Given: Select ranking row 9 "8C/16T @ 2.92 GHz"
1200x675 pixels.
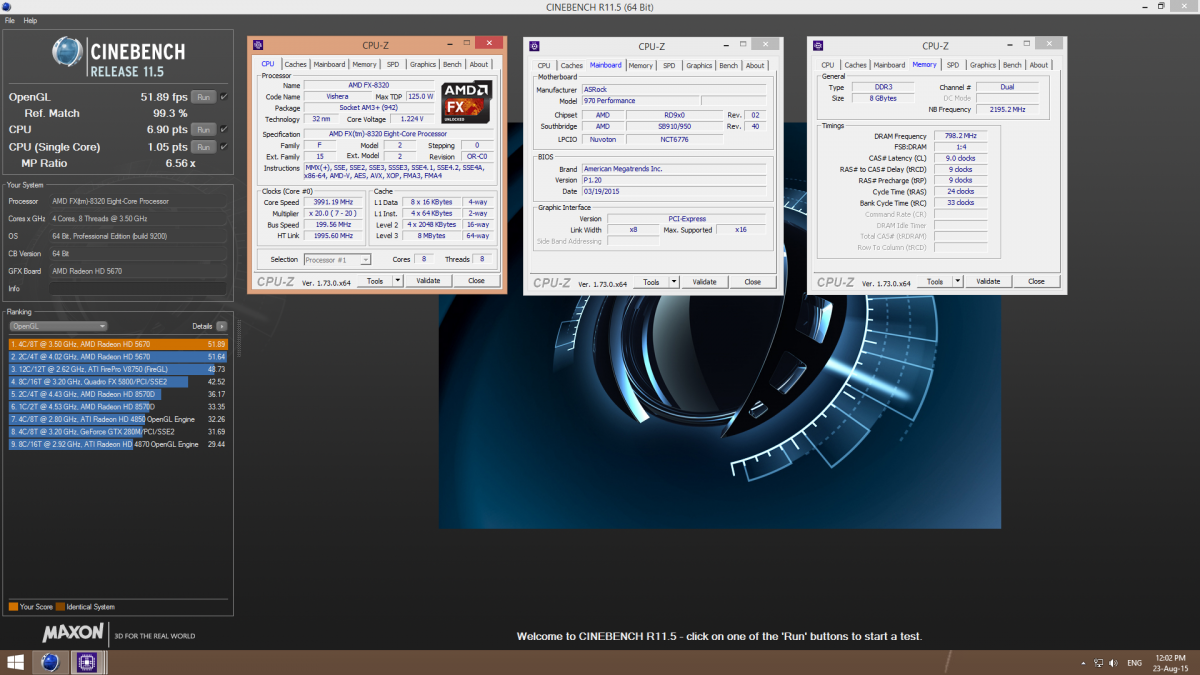Looking at the screenshot, I should click(x=118, y=444).
